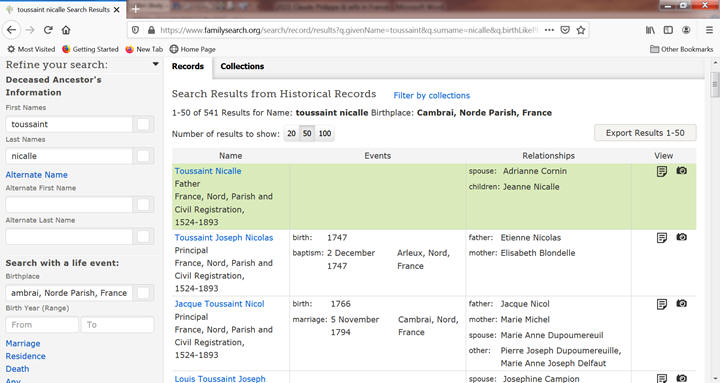Tick exact checkbox beside First Names field
This screenshot has height=383, width=720.
tap(143, 124)
